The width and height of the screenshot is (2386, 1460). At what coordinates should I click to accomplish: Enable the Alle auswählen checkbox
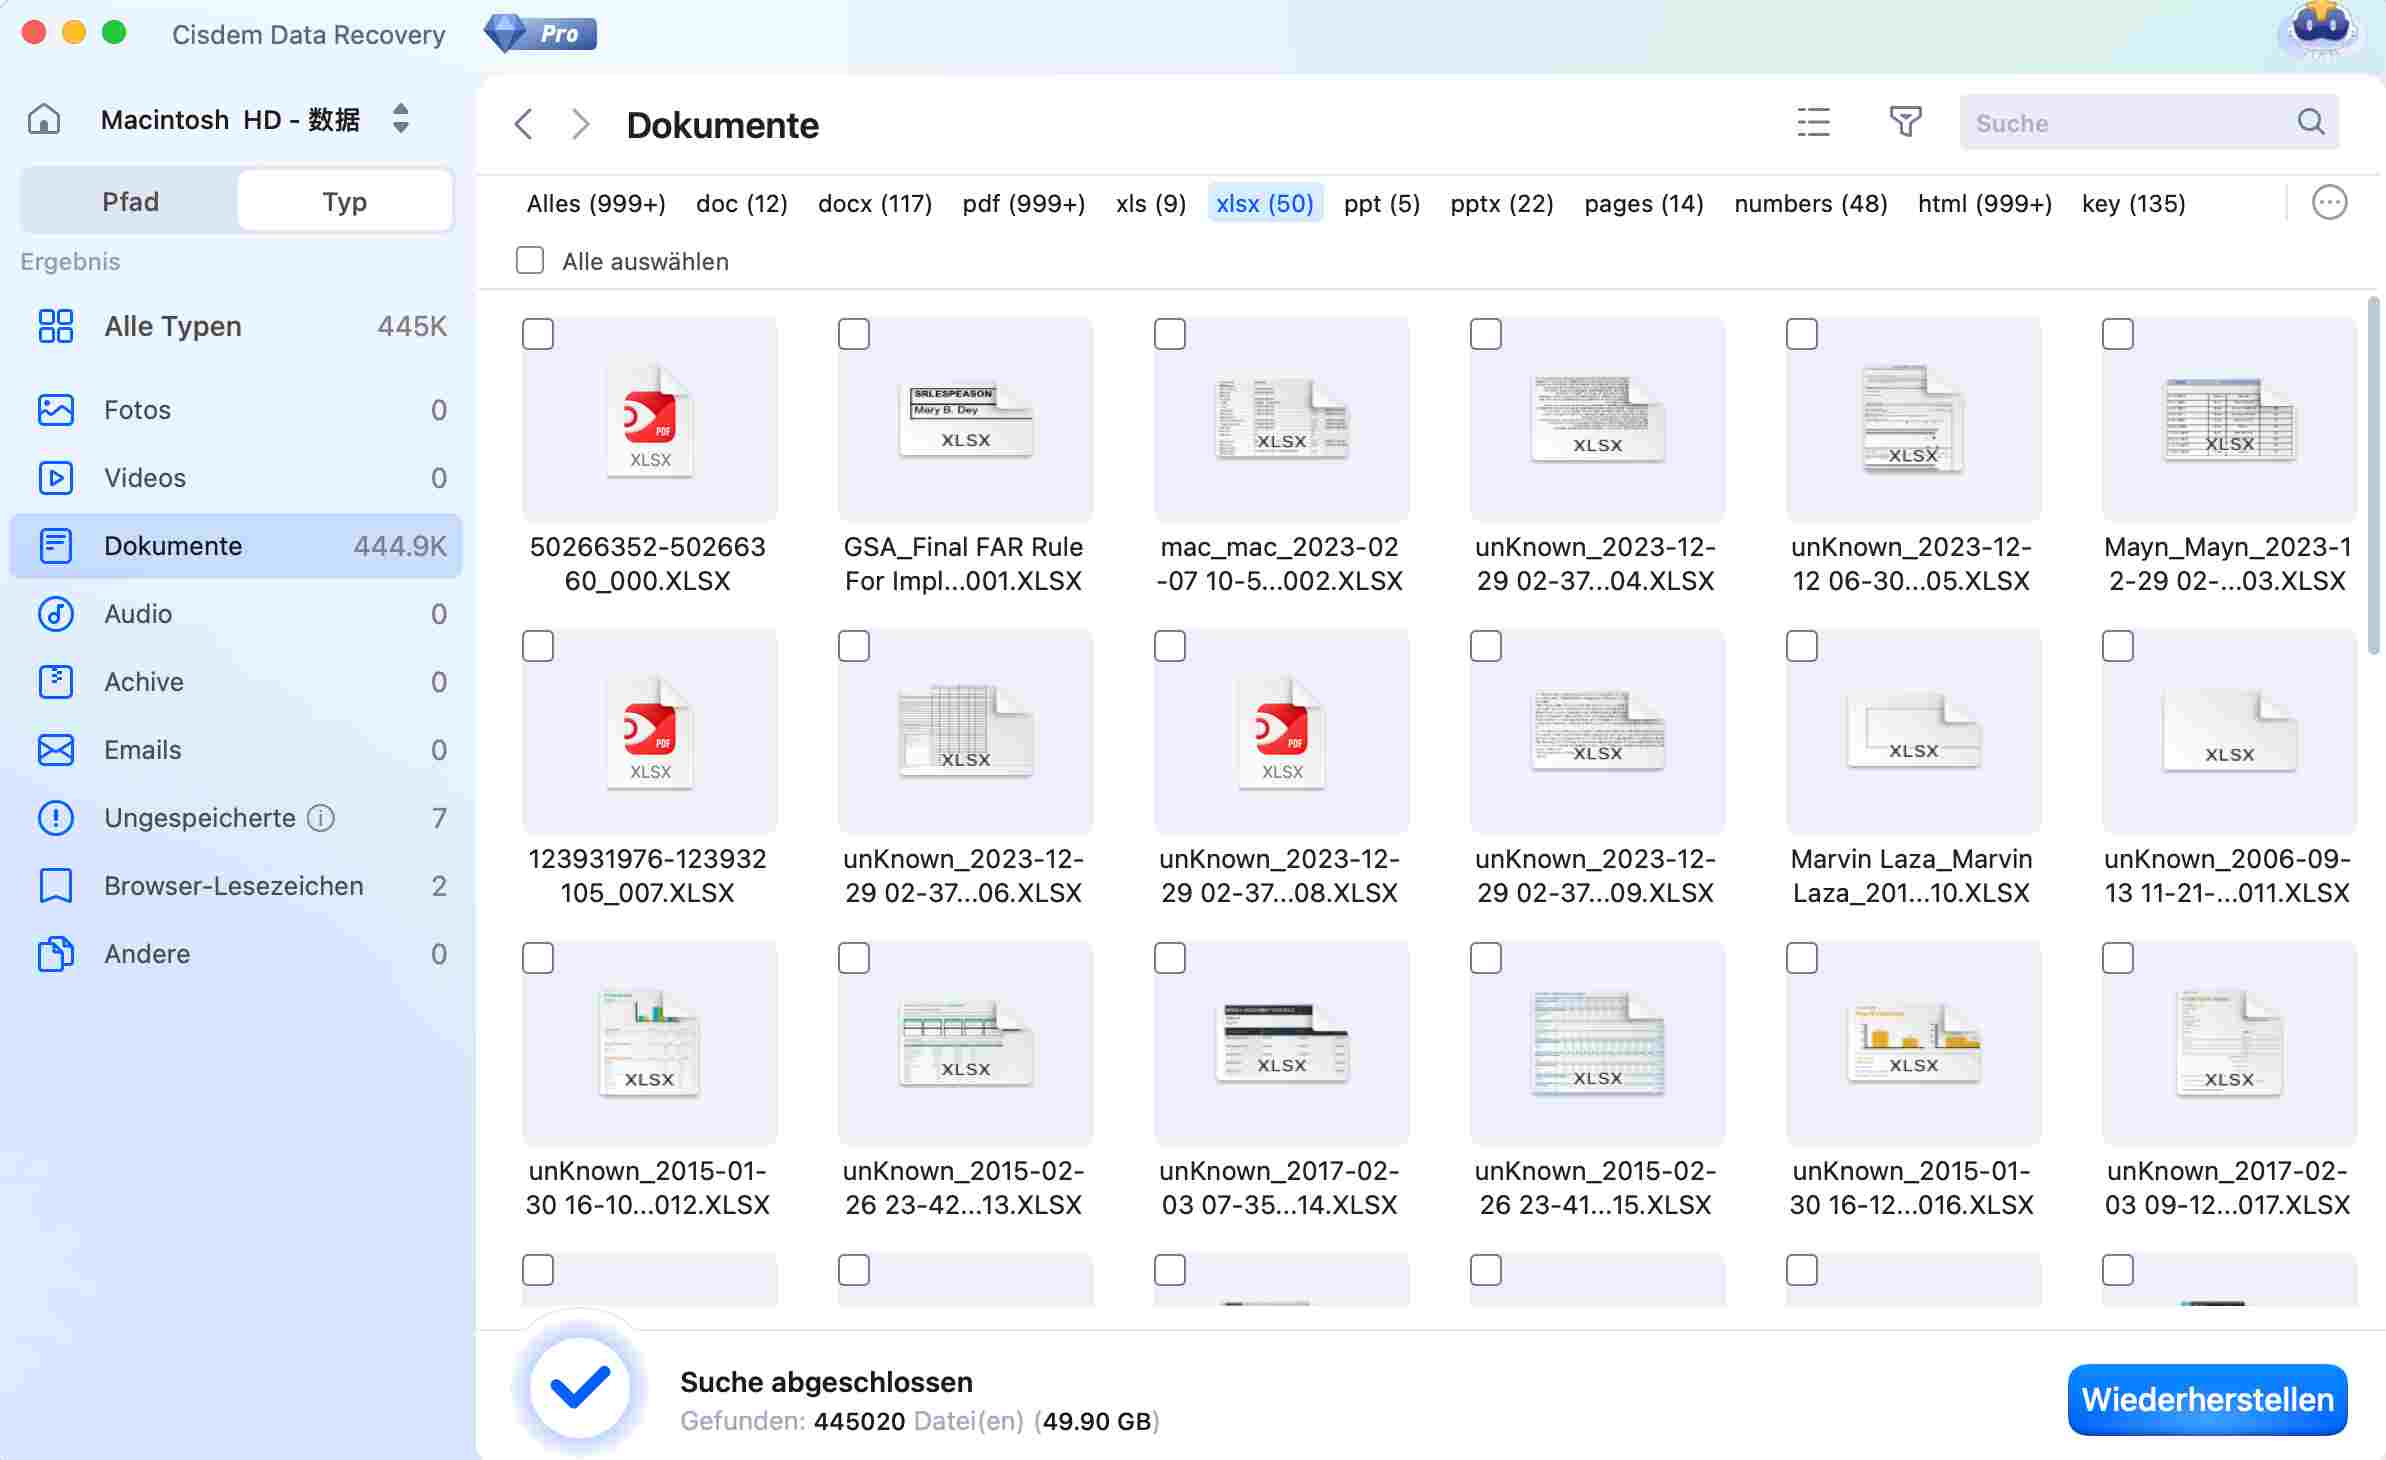(528, 260)
